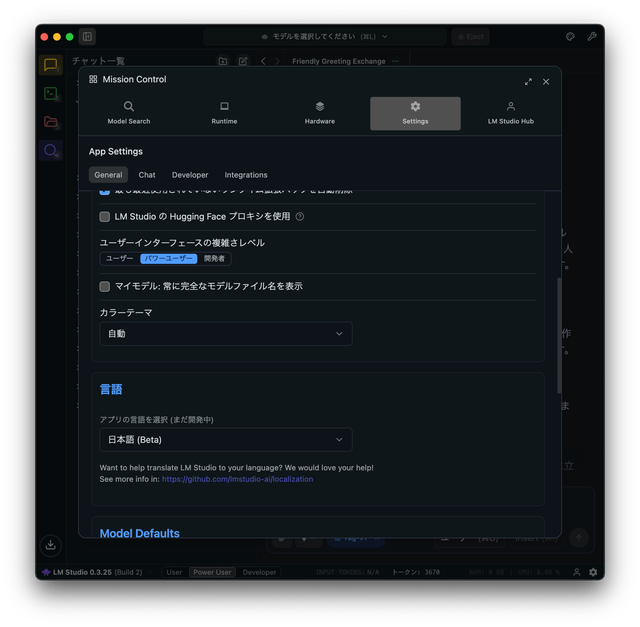Open the カラーテーマ dropdown set to 自動

click(225, 333)
